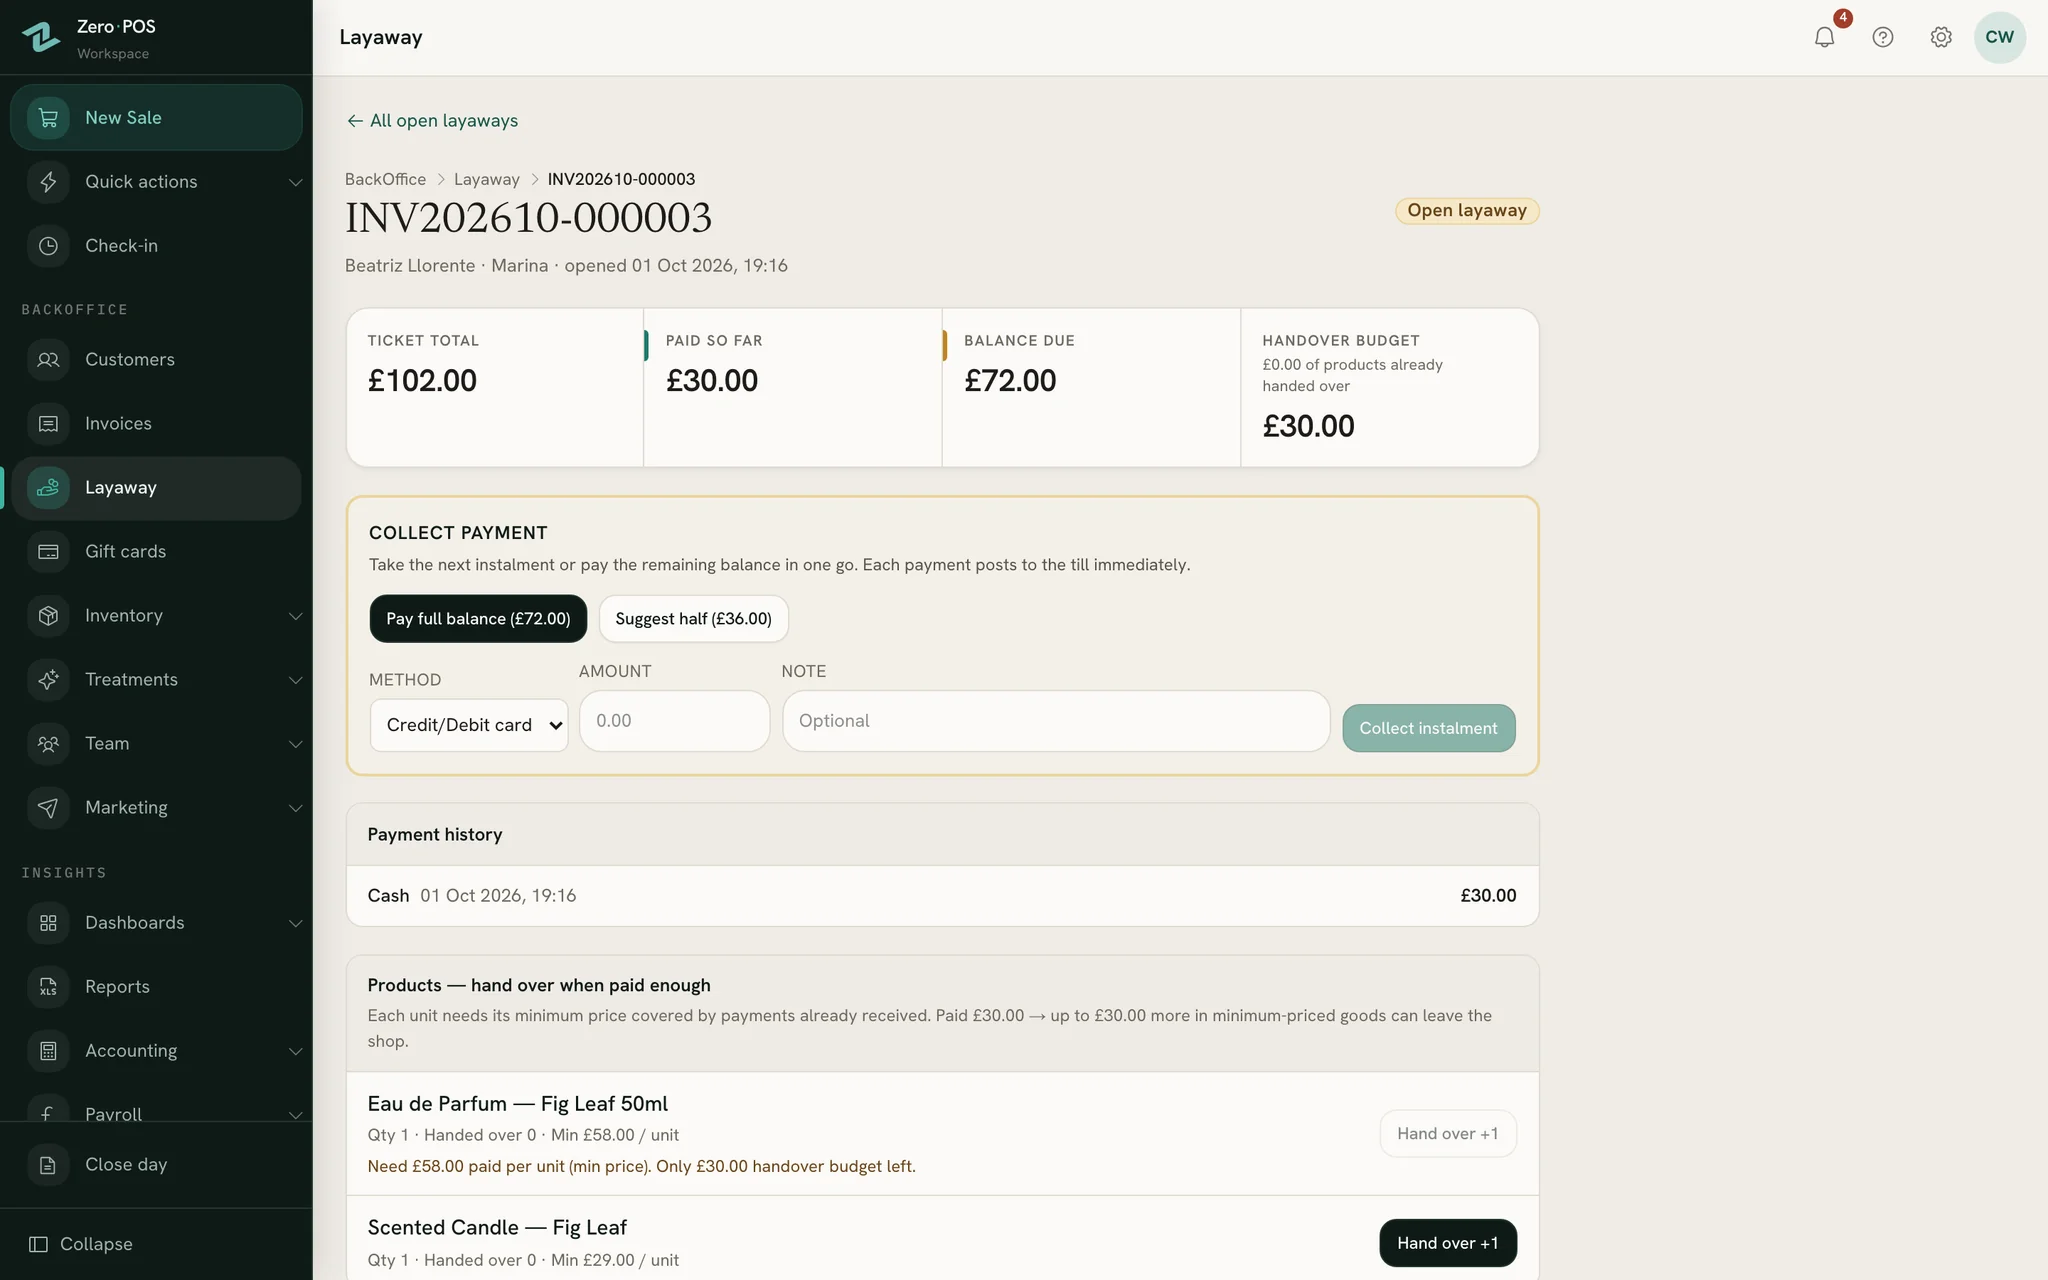Click the Customers people icon
The width and height of the screenshot is (2048, 1280).
tap(48, 360)
